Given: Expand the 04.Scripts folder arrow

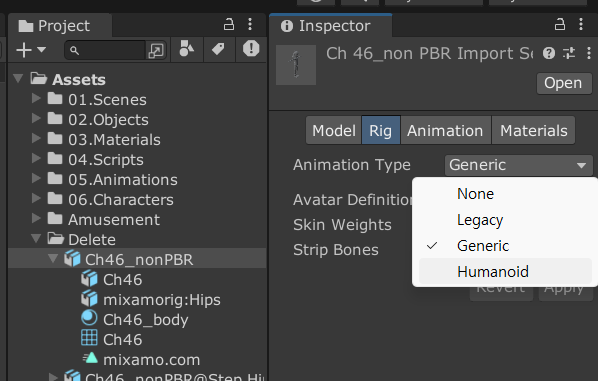Looking at the screenshot, I should pyautogui.click(x=36, y=158).
